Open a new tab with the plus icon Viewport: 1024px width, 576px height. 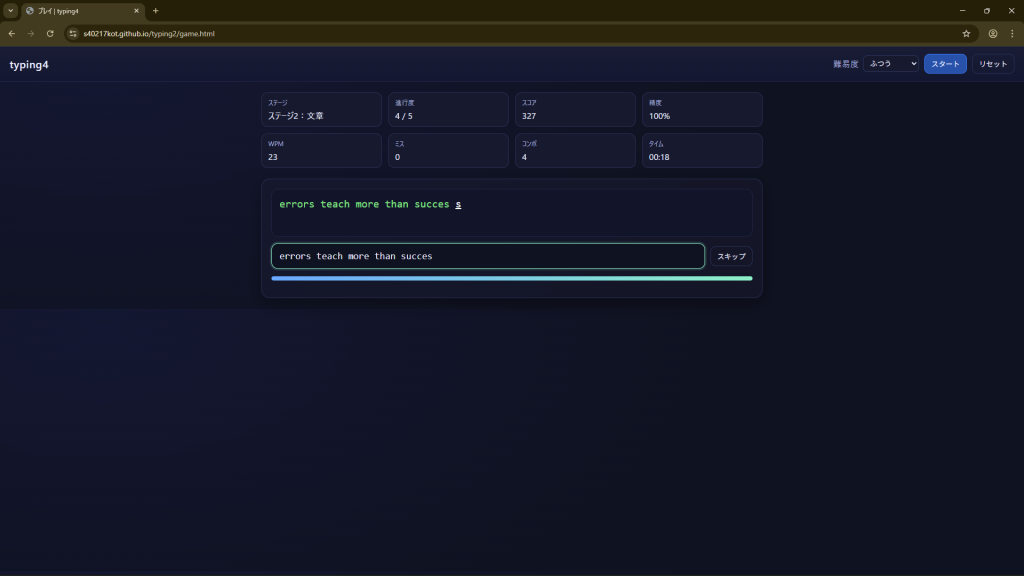click(155, 10)
